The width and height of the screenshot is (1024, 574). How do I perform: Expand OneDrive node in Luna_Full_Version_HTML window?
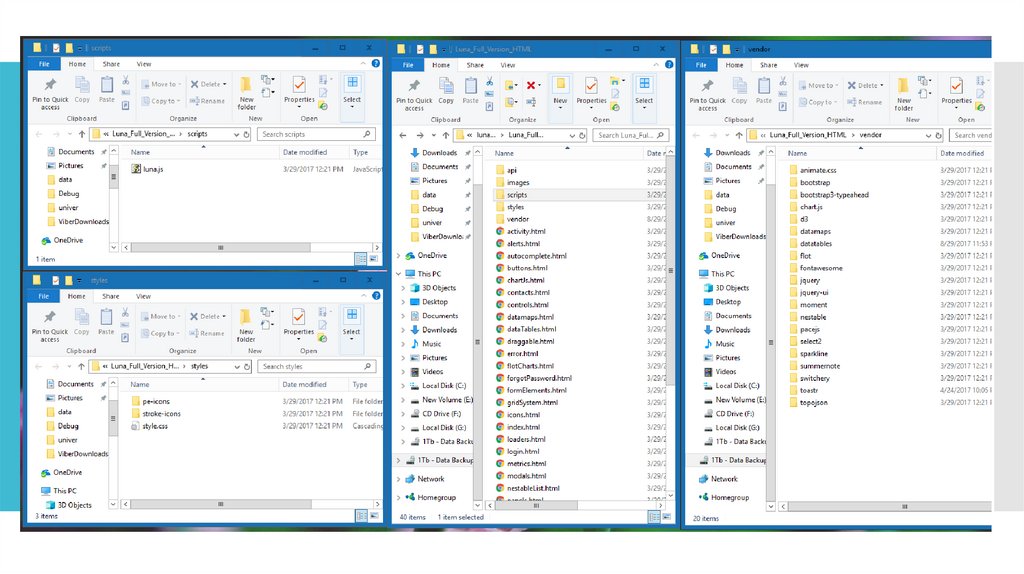click(399, 256)
